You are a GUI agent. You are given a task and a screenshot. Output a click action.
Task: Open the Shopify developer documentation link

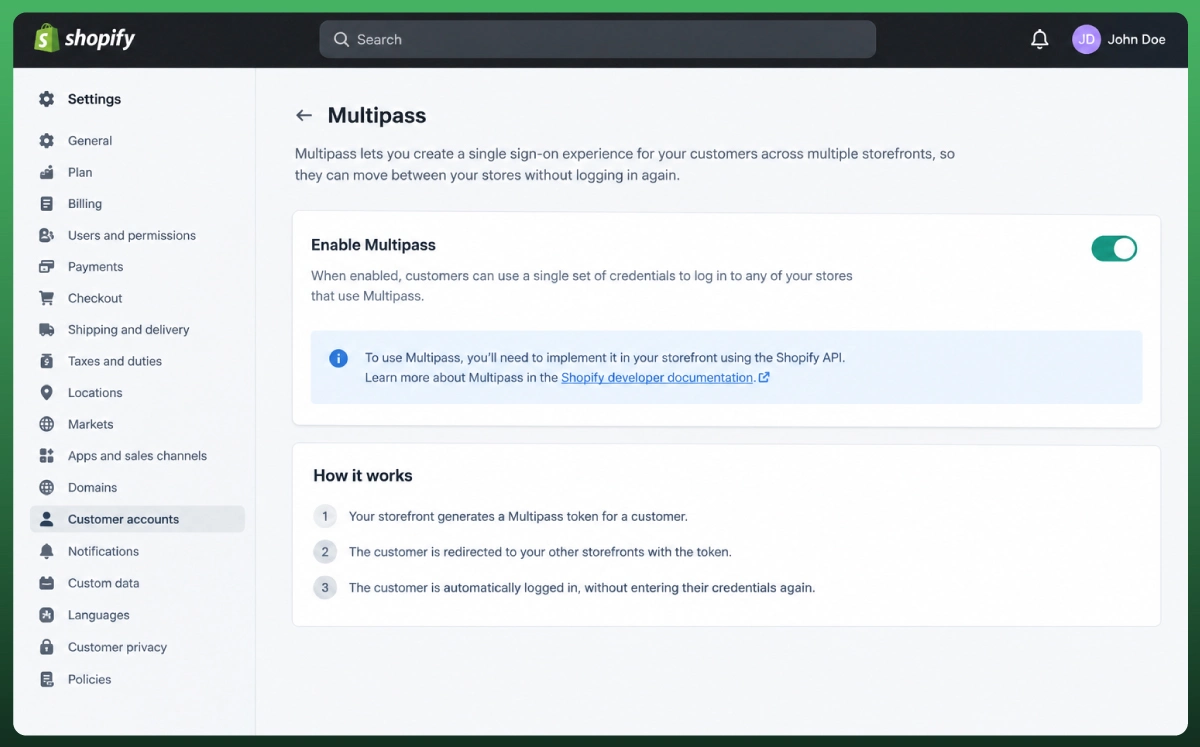[x=657, y=378]
